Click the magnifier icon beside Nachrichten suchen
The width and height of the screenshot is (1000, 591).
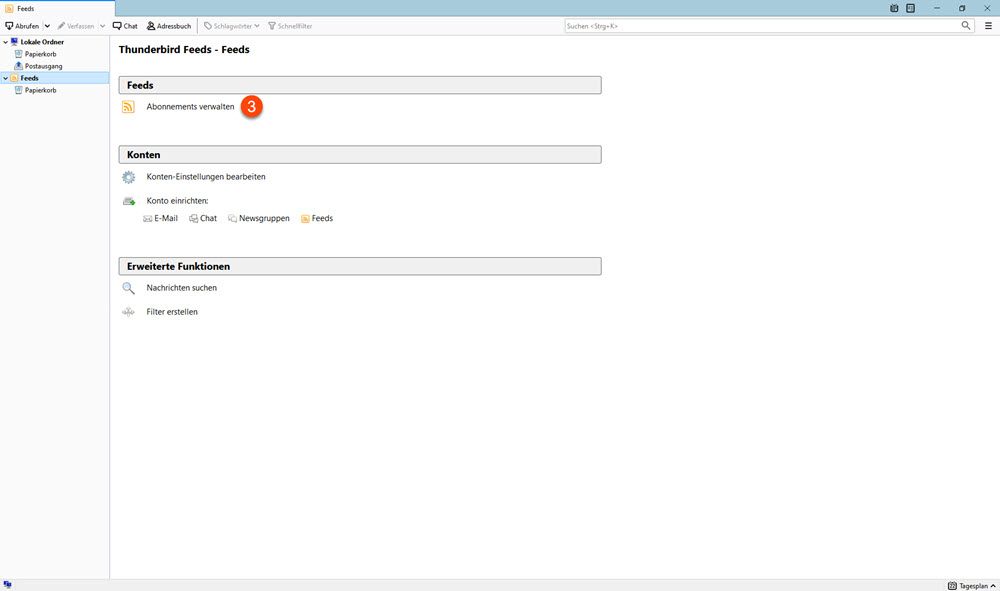(x=128, y=288)
